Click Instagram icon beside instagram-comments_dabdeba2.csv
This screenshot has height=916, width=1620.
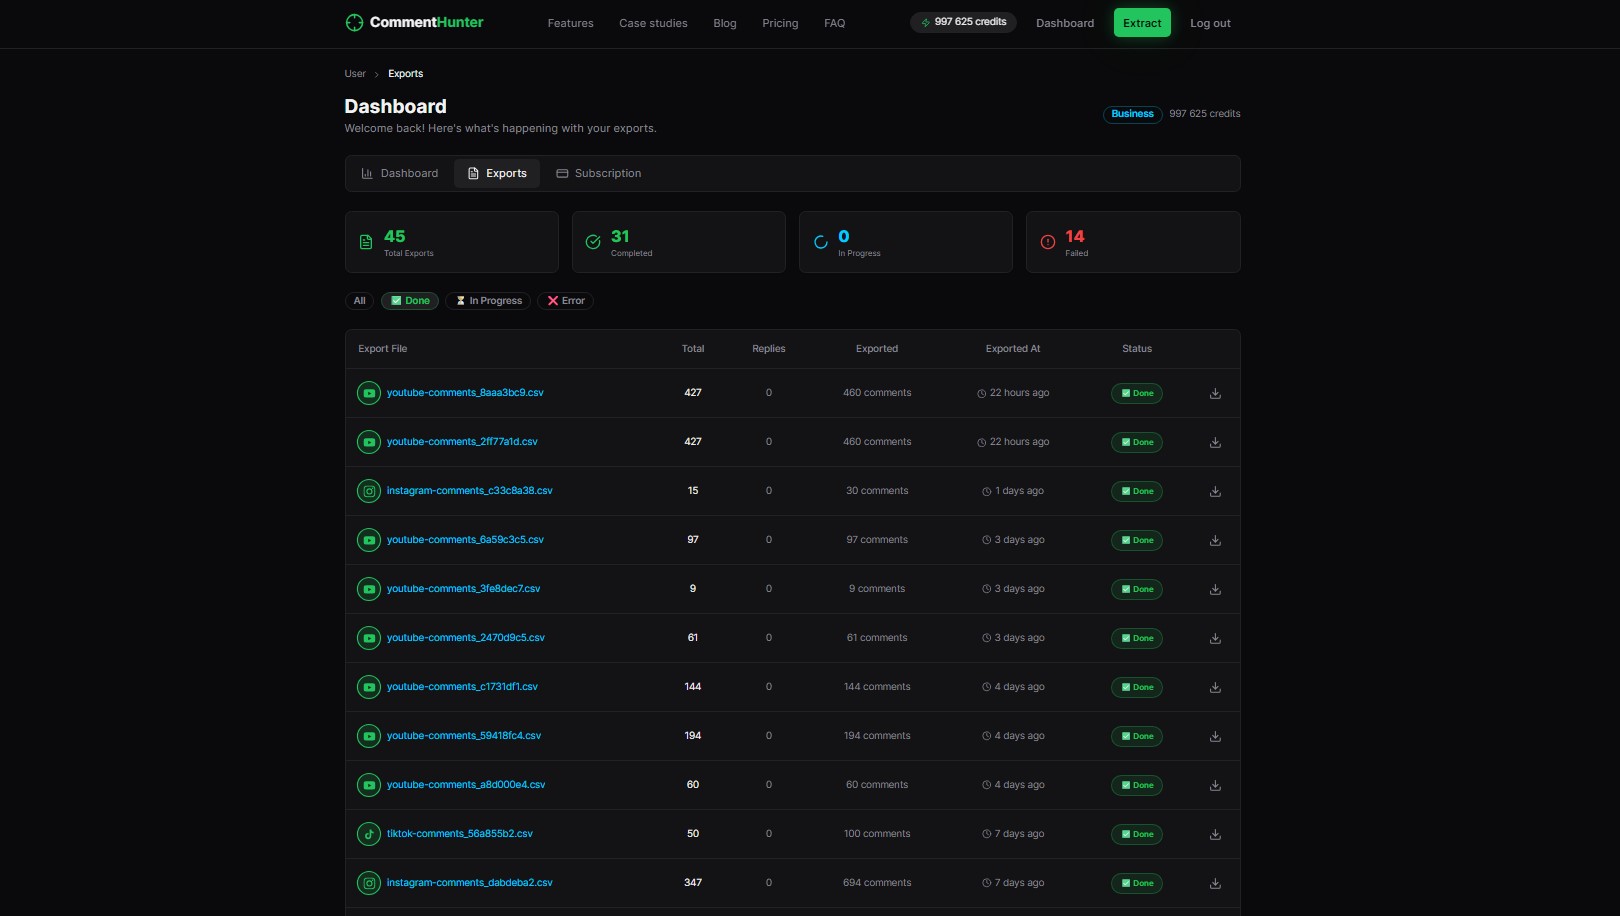(x=369, y=883)
